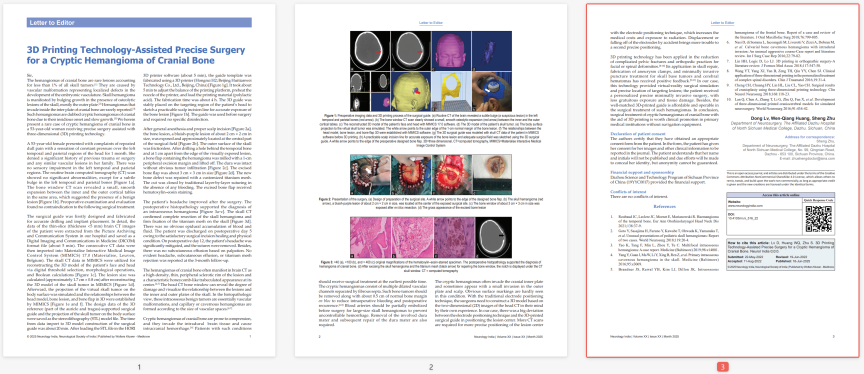Select the page 2 thumbnail with figures
The image size is (864, 374).
click(x=431, y=180)
